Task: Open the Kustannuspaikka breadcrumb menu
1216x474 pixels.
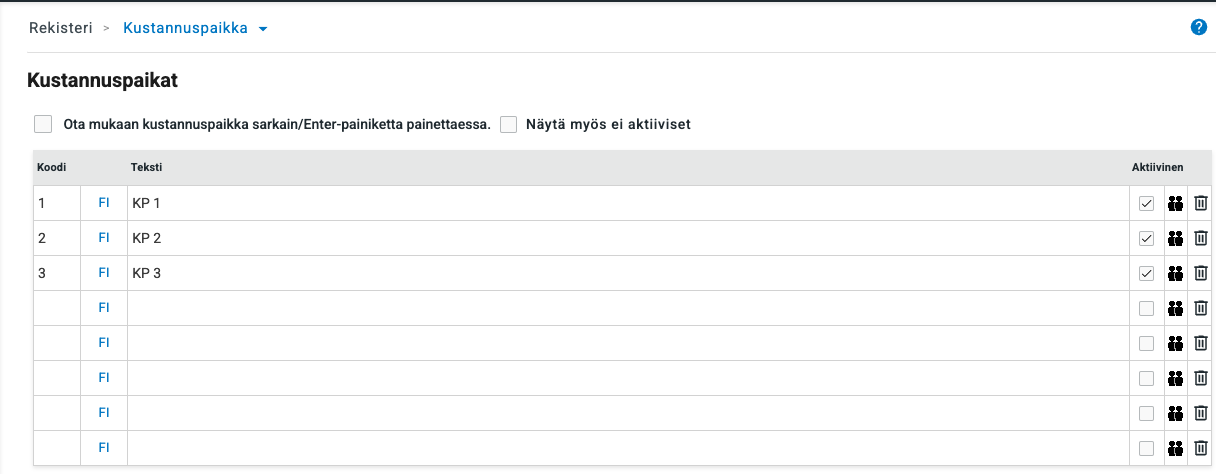Action: tap(185, 28)
